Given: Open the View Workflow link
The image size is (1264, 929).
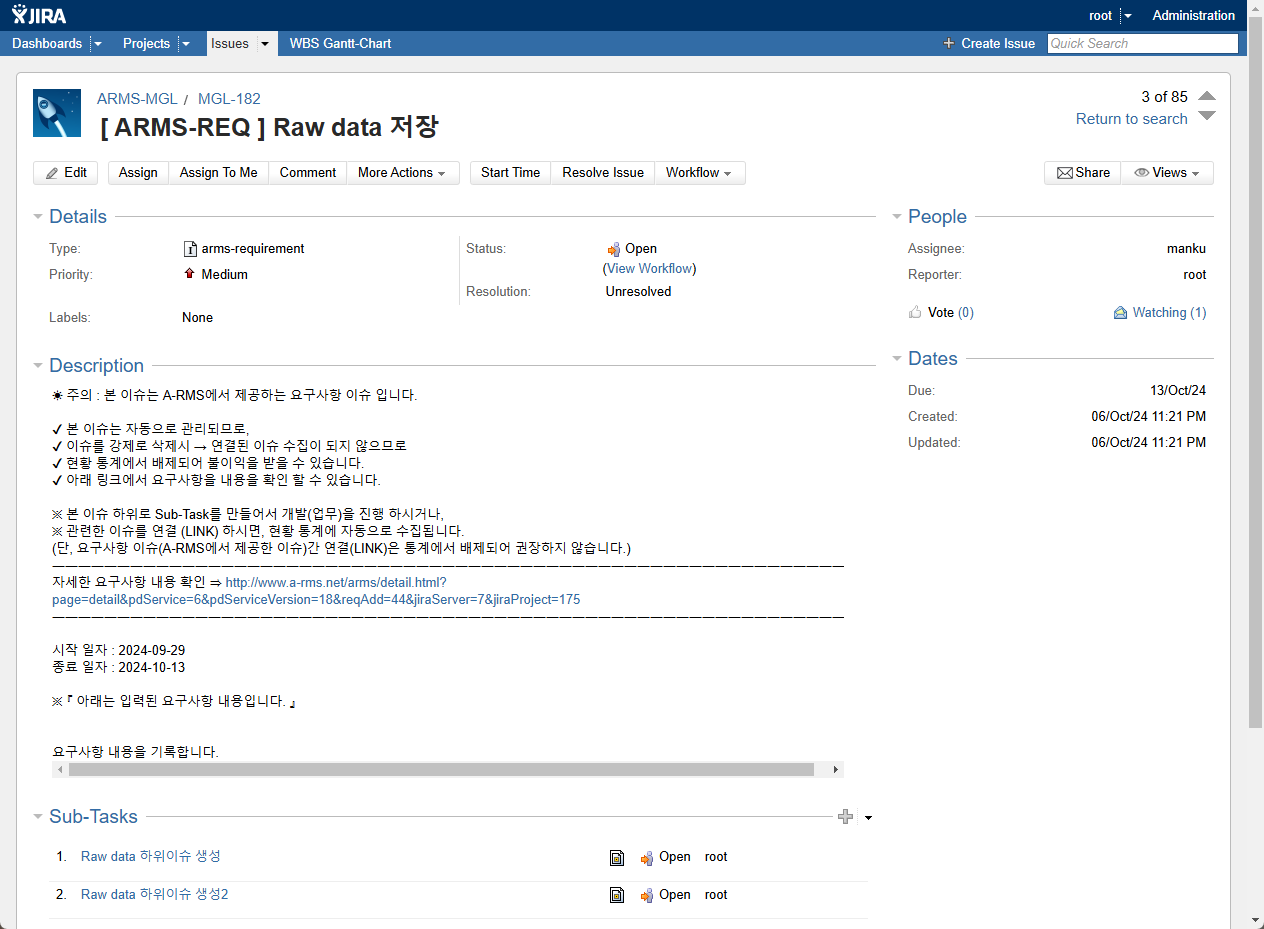Looking at the screenshot, I should 649,268.
